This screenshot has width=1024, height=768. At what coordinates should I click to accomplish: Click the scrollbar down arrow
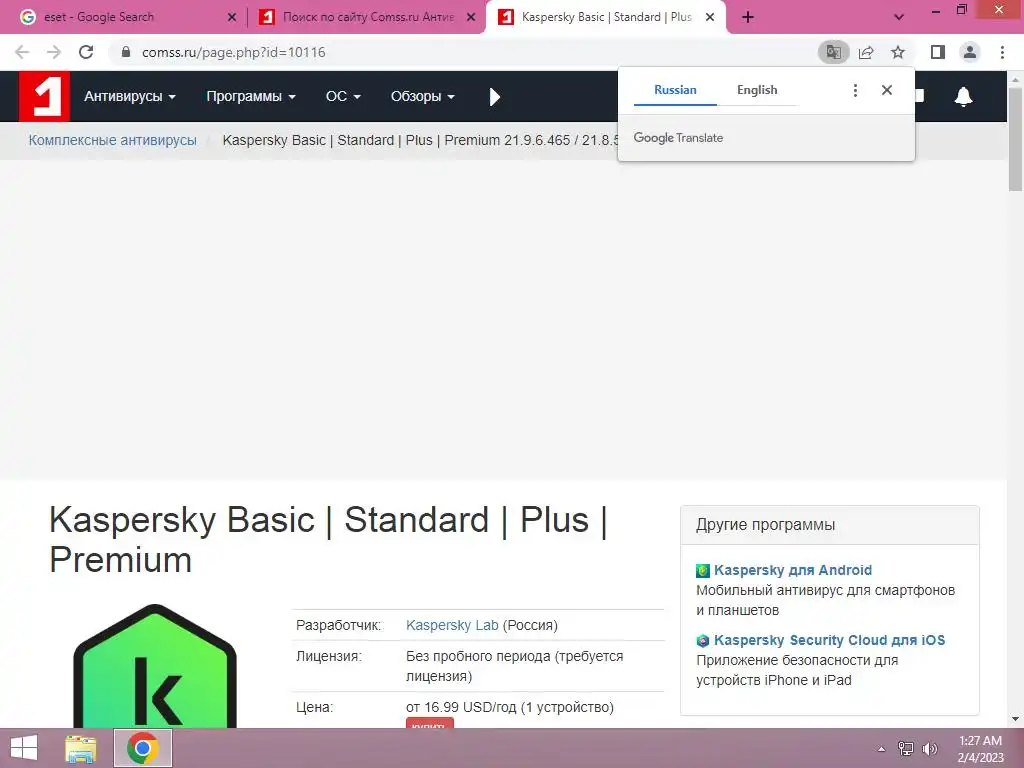(1016, 719)
